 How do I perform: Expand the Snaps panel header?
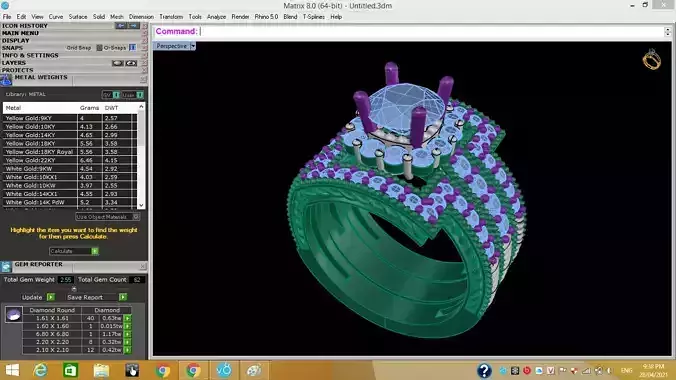pos(12,48)
